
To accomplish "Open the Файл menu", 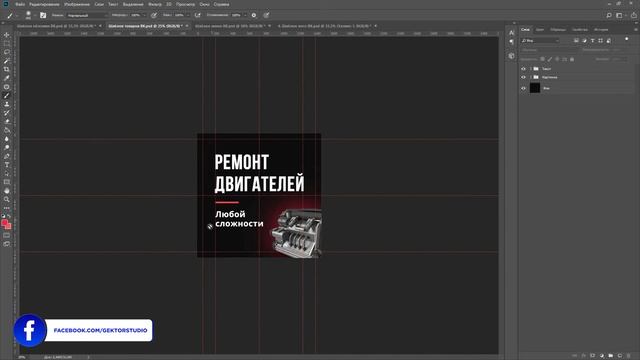I will pyautogui.click(x=20, y=4).
